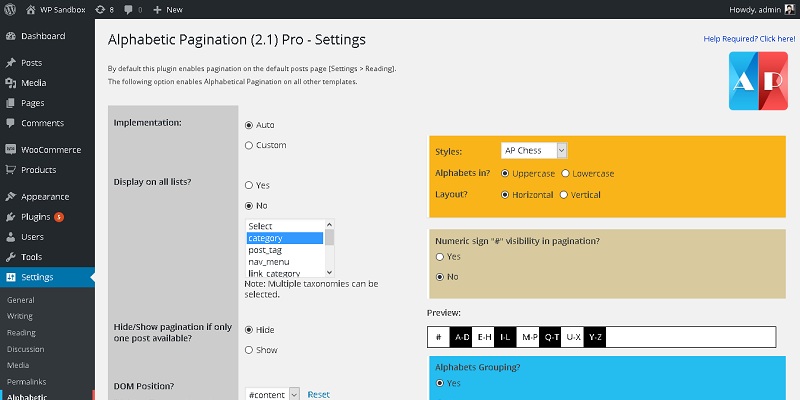Select Auto implementation radio
The height and width of the screenshot is (400, 800).
pos(249,125)
